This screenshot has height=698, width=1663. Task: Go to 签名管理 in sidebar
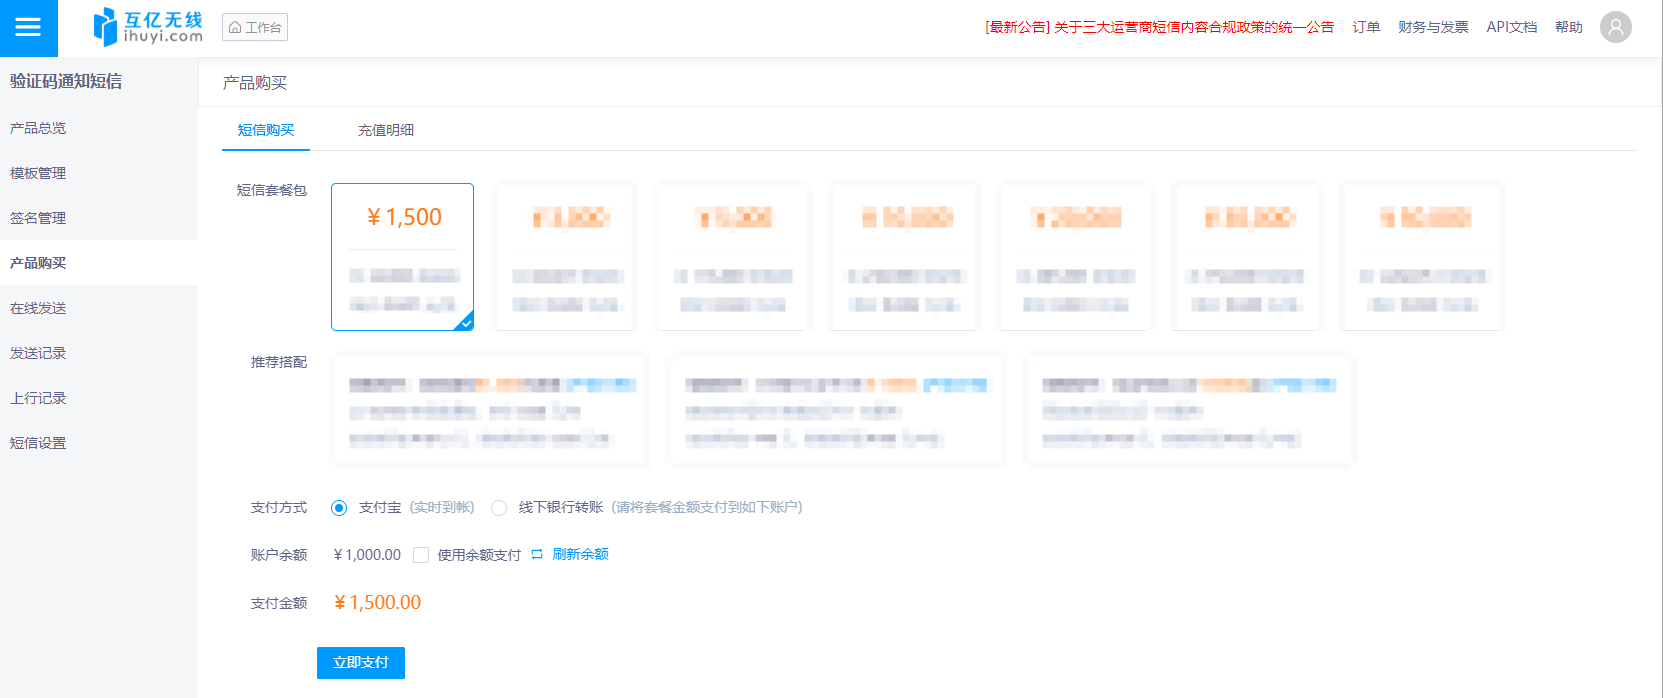point(38,218)
